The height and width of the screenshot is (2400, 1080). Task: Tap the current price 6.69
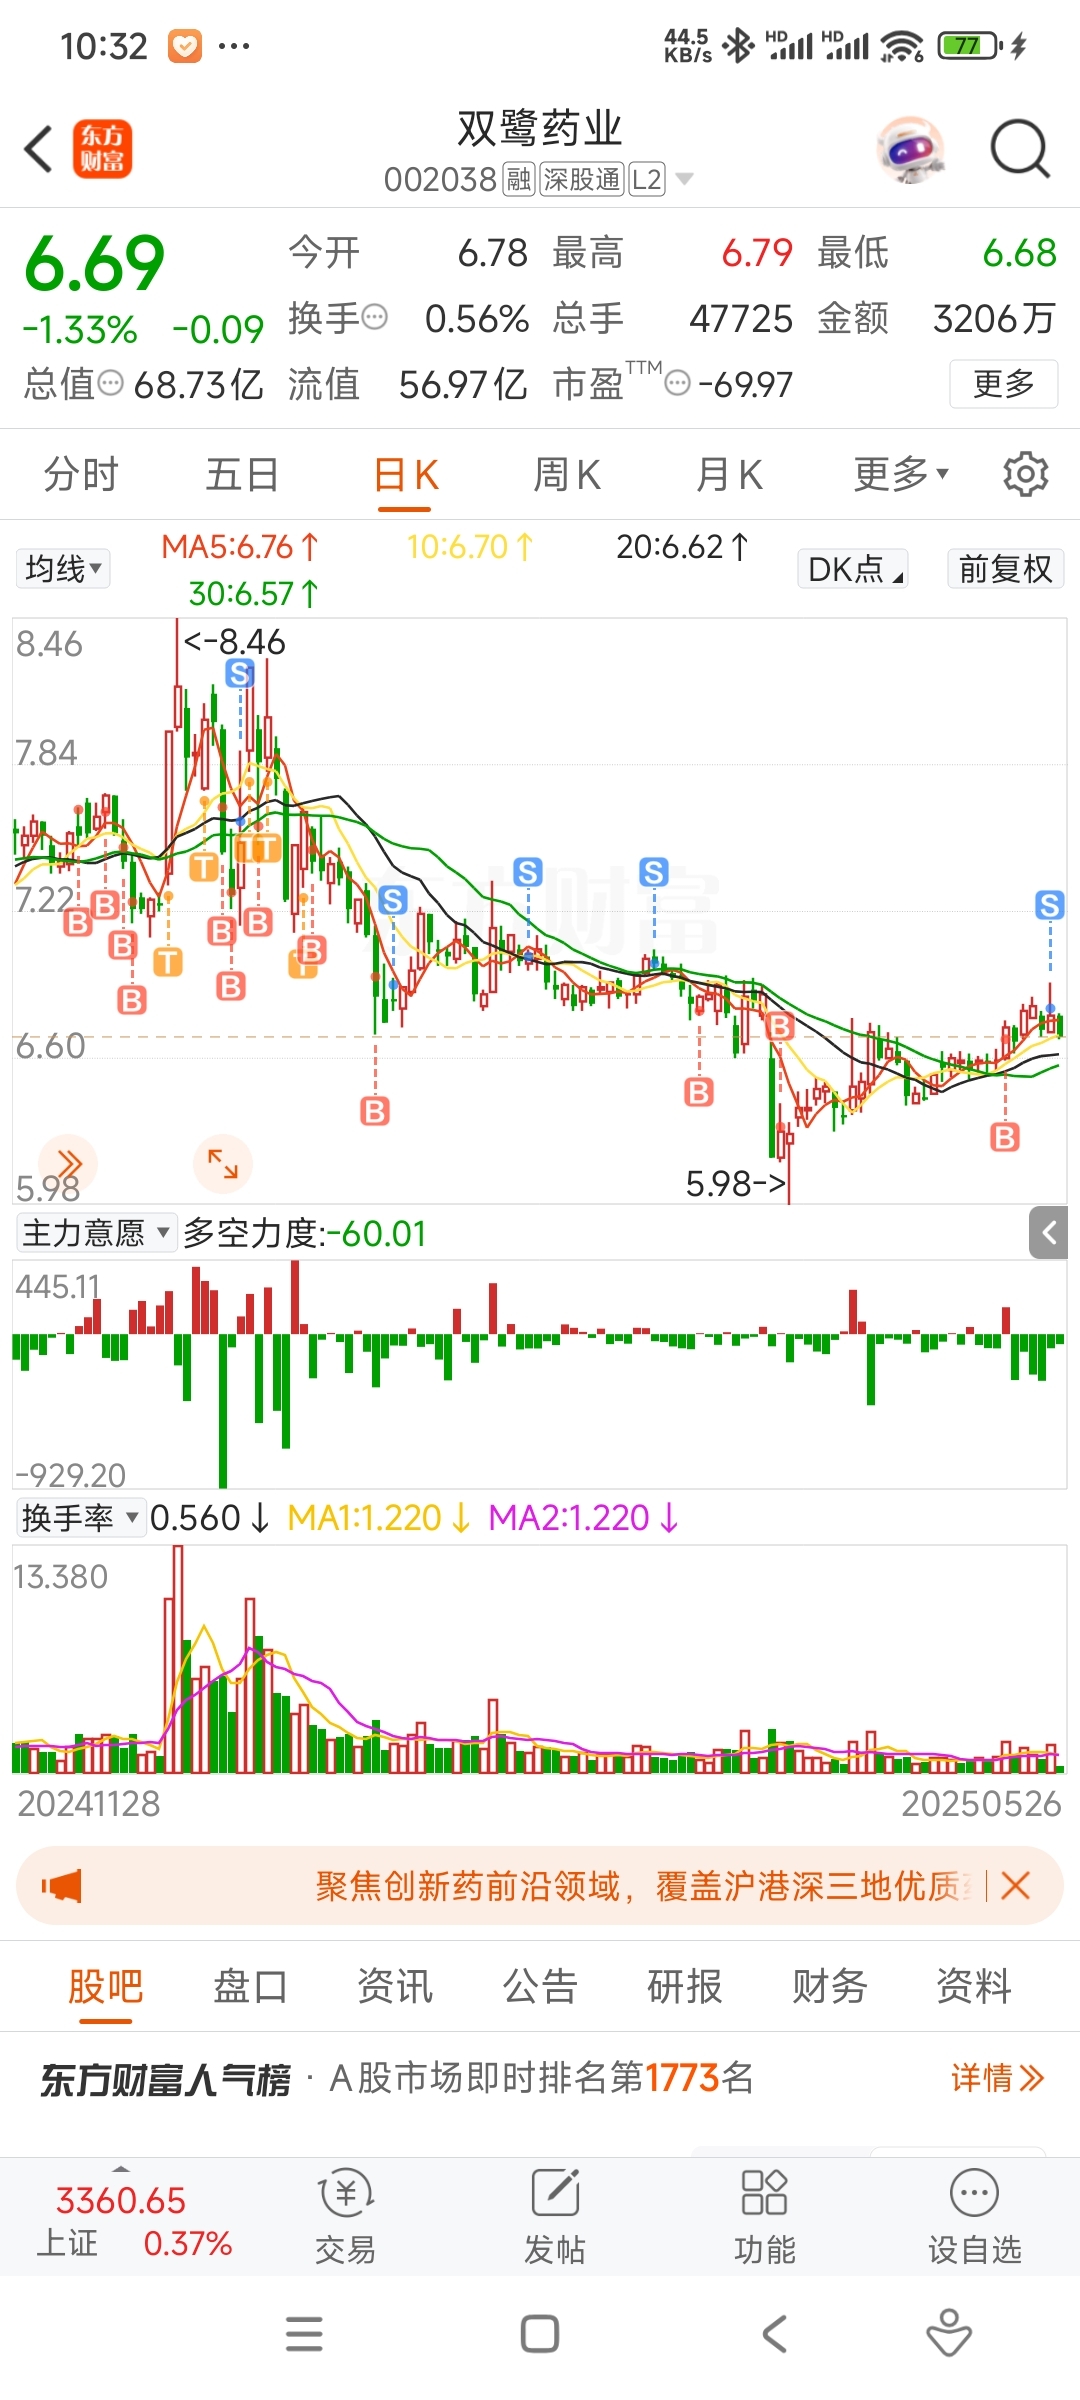click(x=94, y=263)
